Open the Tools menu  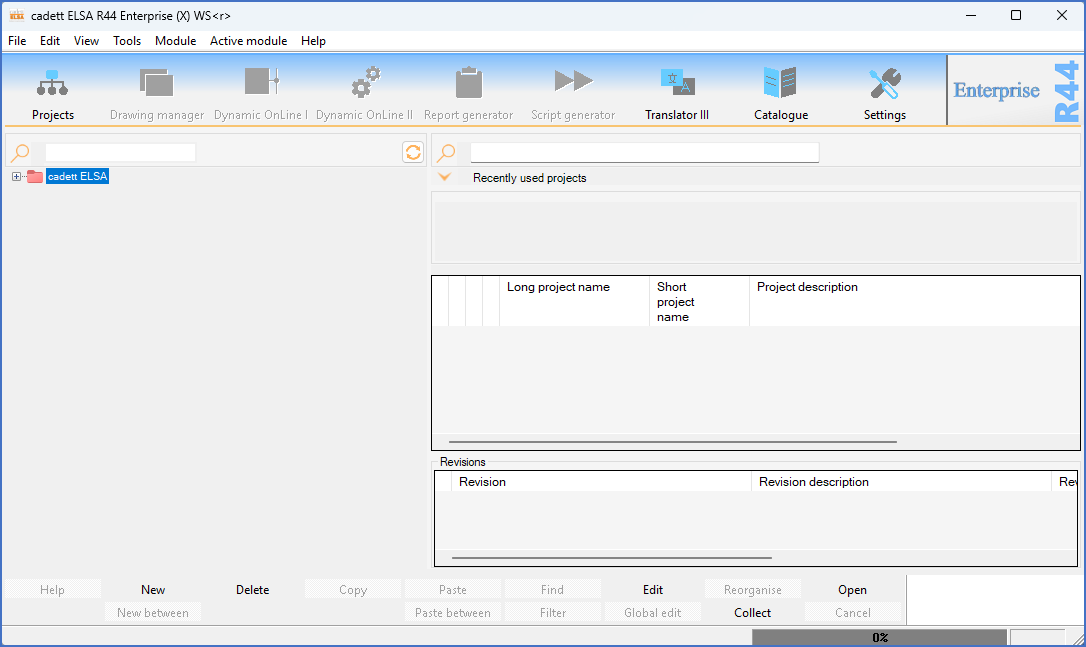(127, 41)
